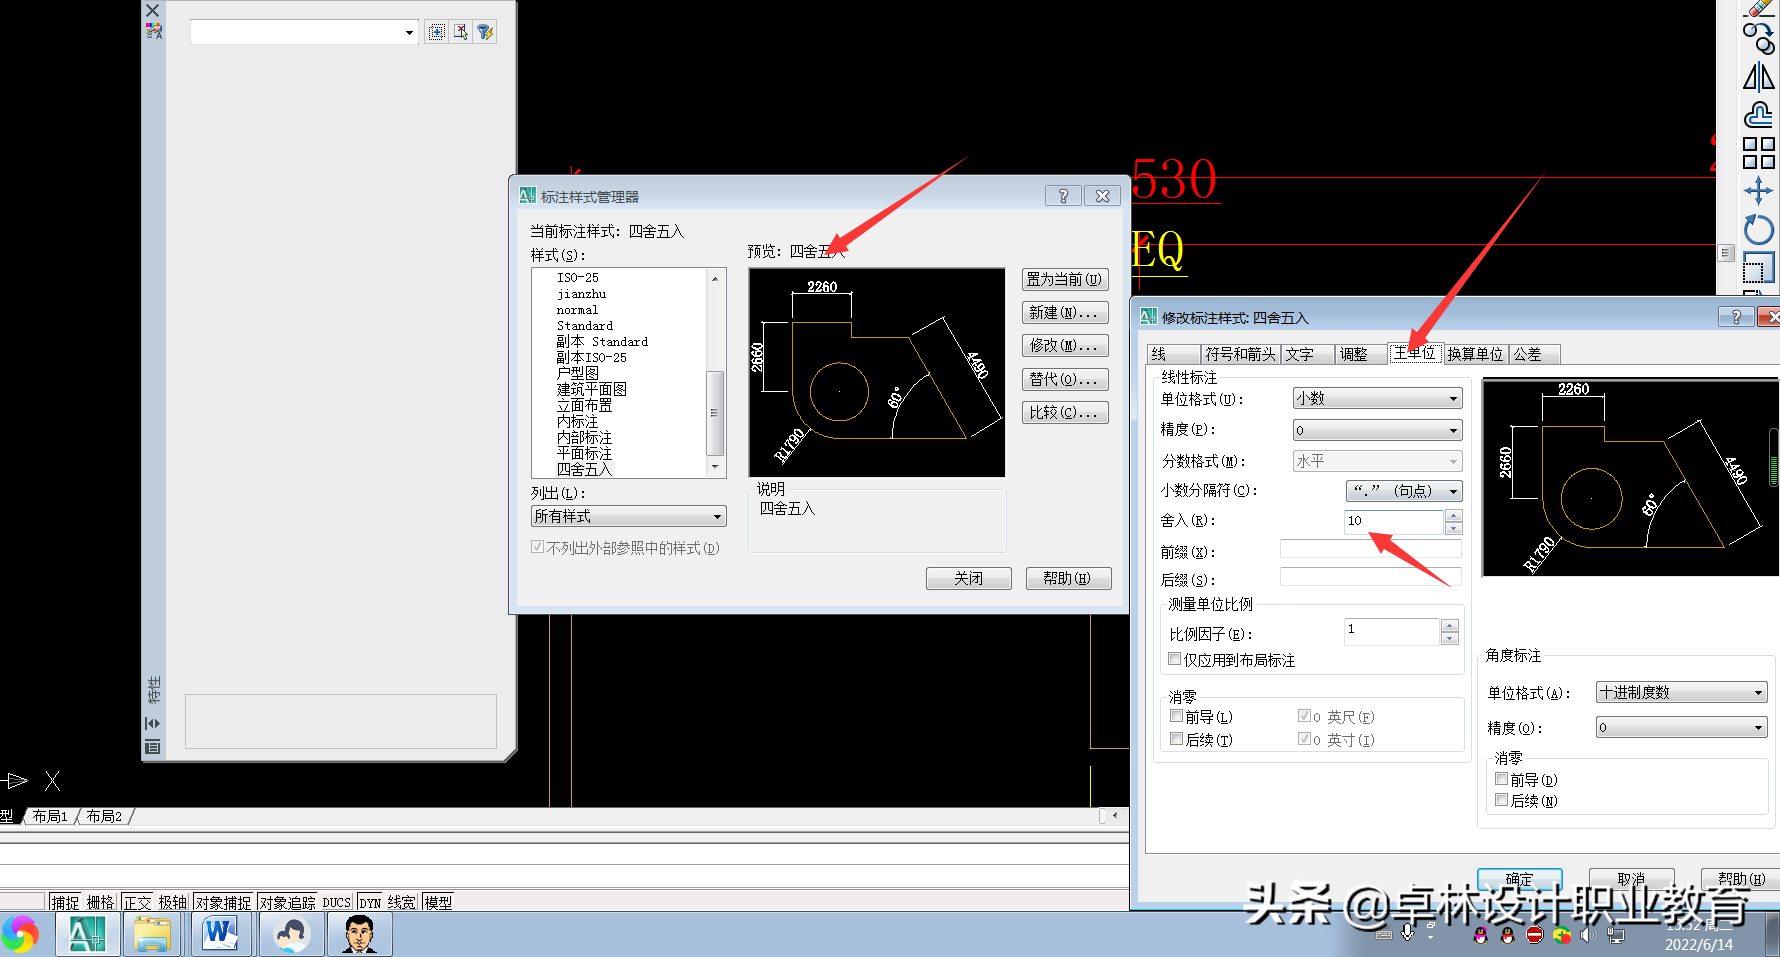Select the Rotate tool
The image size is (1780, 957).
(1758, 229)
